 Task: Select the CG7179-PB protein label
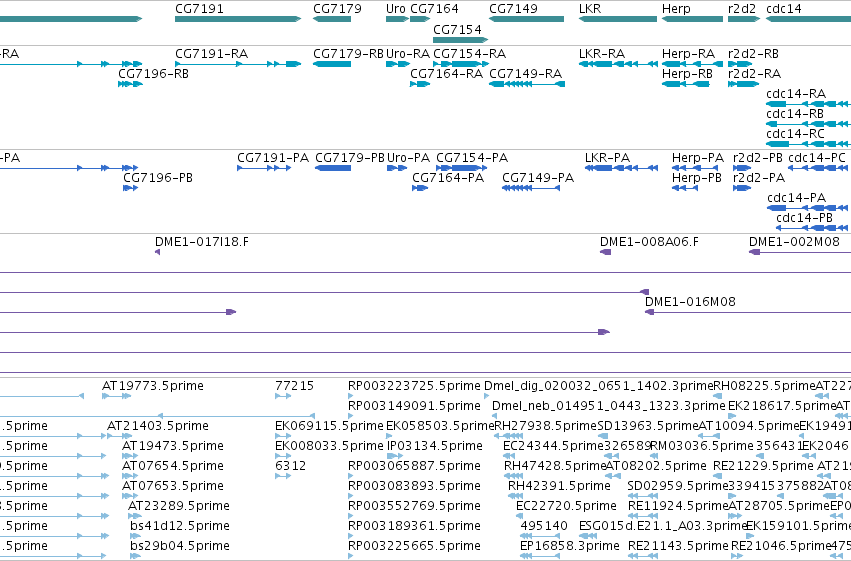click(350, 158)
